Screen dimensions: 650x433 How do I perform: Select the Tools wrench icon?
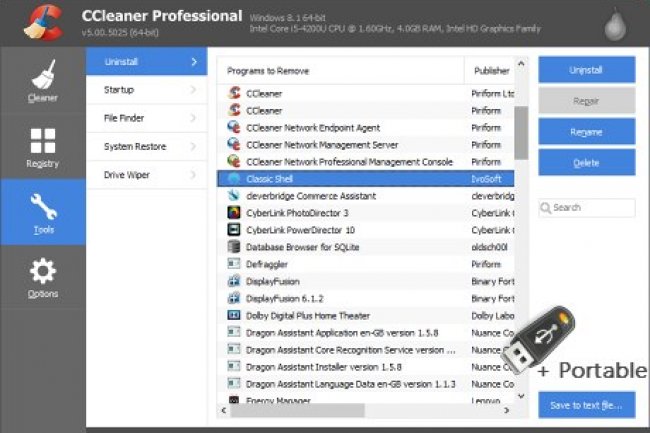click(x=42, y=206)
